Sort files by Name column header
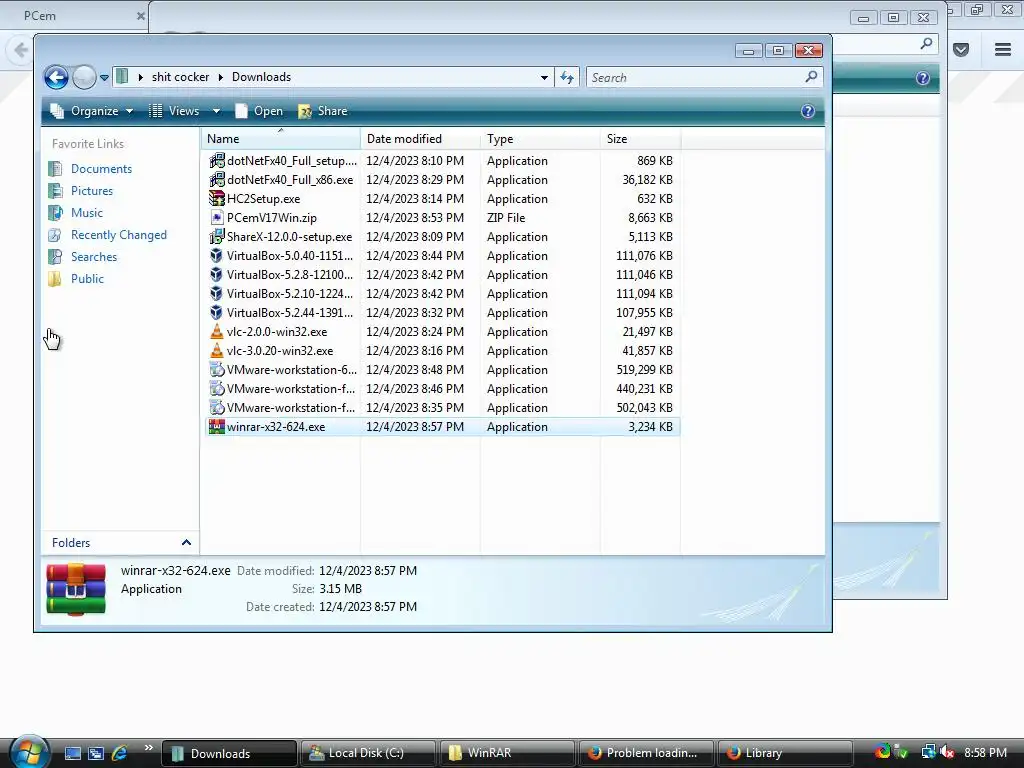Viewport: 1024px width, 768px height. [281, 138]
